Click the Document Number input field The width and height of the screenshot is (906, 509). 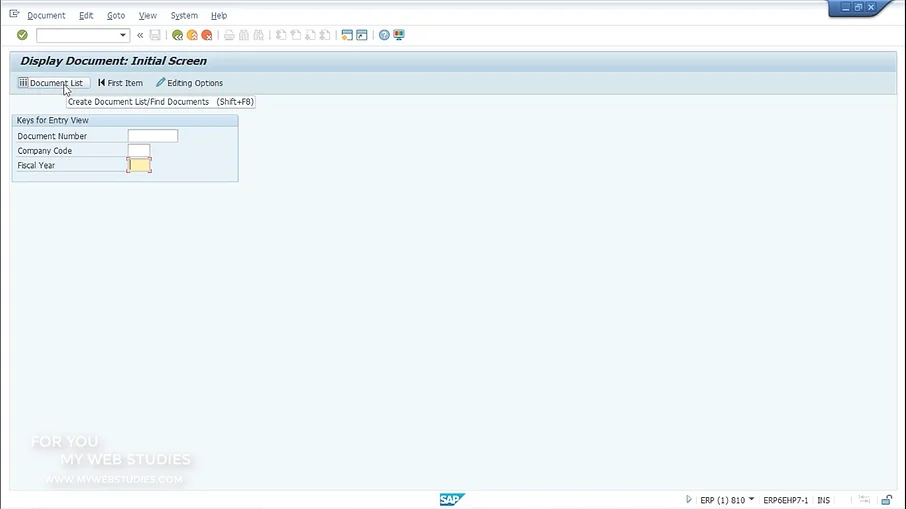[x=153, y=136]
